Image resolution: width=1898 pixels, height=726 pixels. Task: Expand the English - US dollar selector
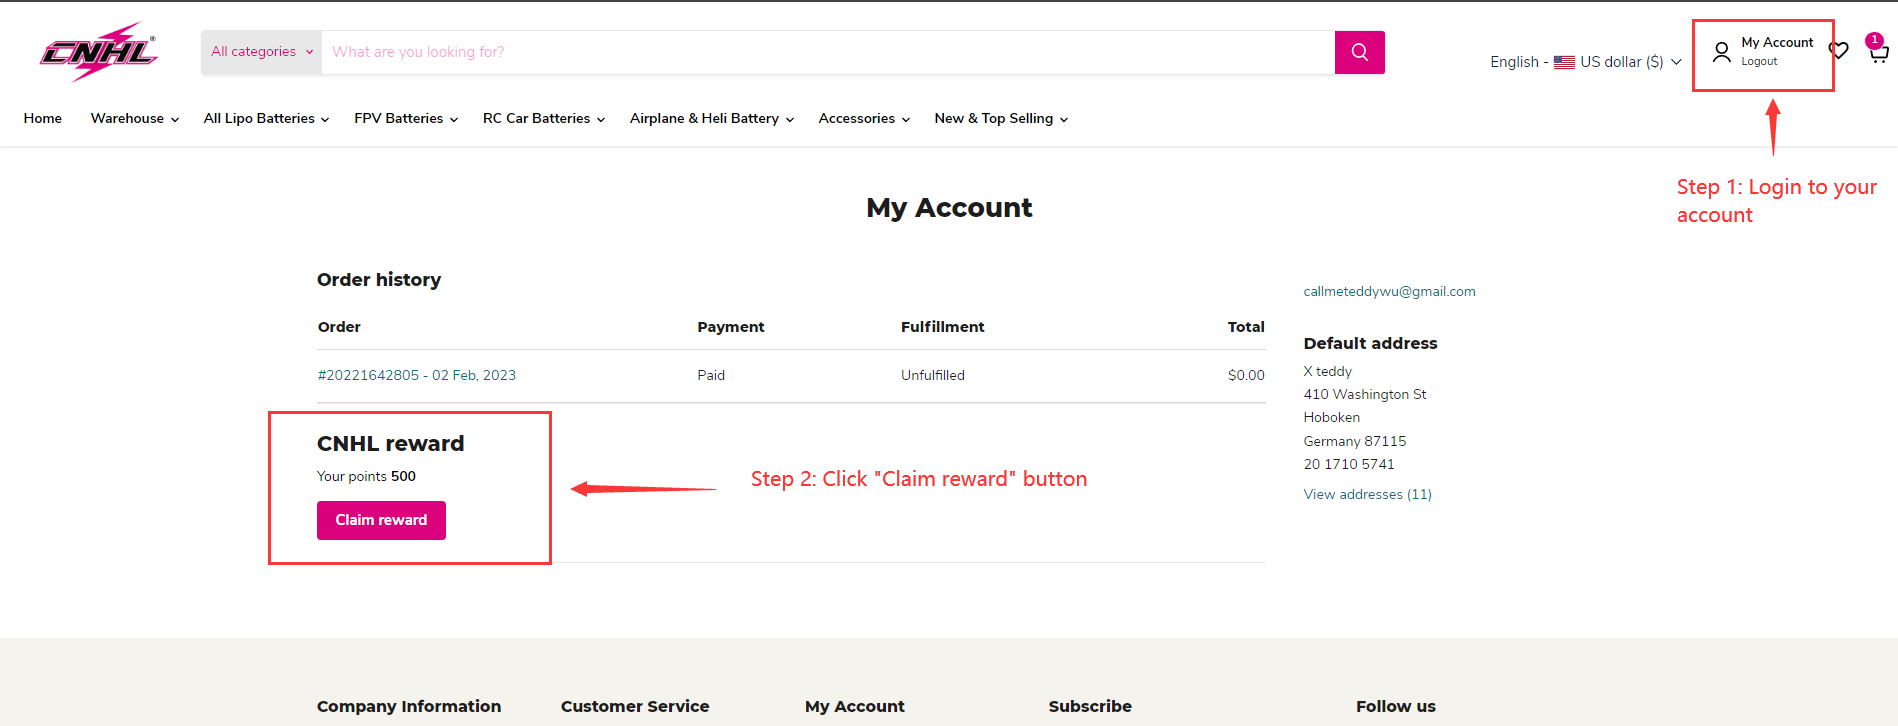click(1585, 62)
